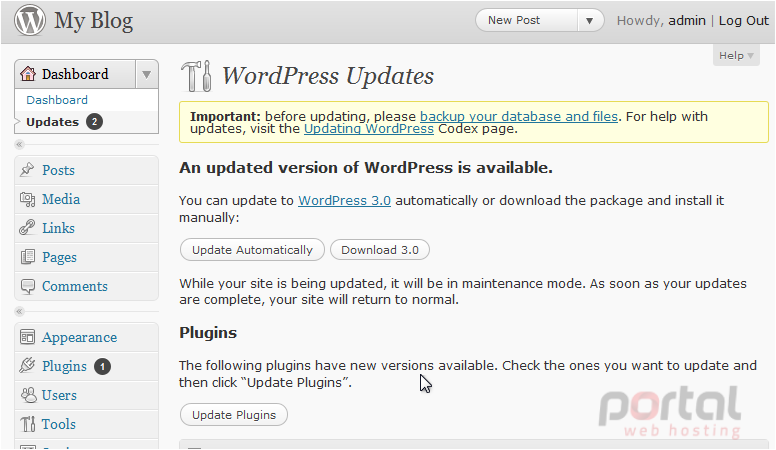Open the Plugins menu
This screenshot has height=450, width=776.
tap(64, 366)
